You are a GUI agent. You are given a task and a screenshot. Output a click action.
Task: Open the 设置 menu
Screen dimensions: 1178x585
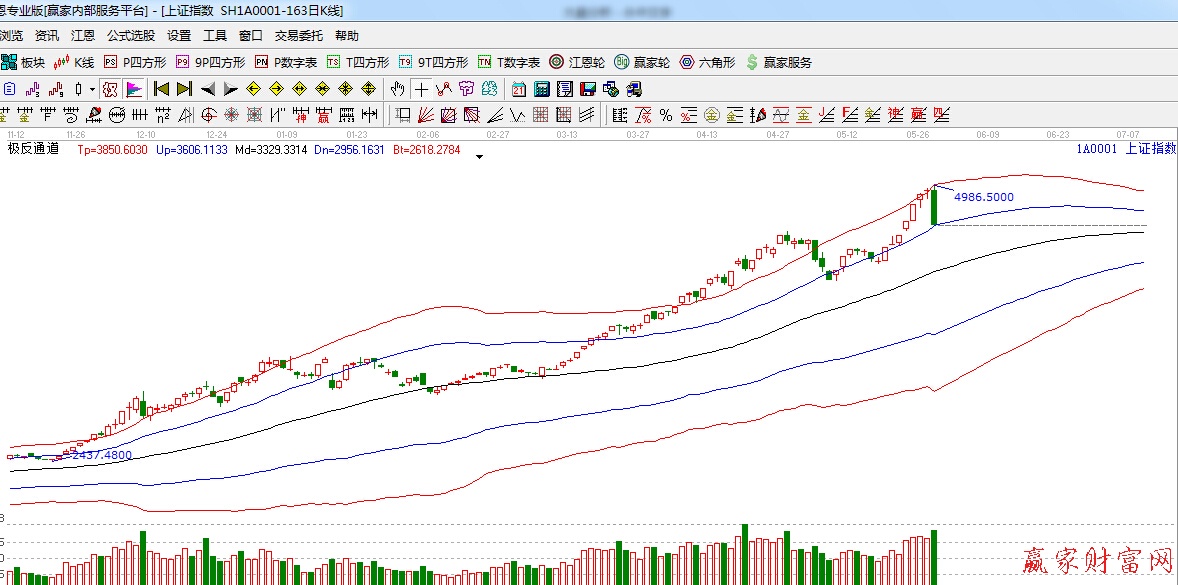179,36
